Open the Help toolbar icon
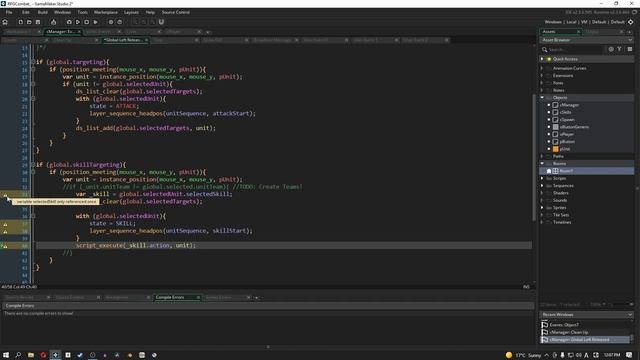640x360 pixels. pyautogui.click(x=120, y=22)
